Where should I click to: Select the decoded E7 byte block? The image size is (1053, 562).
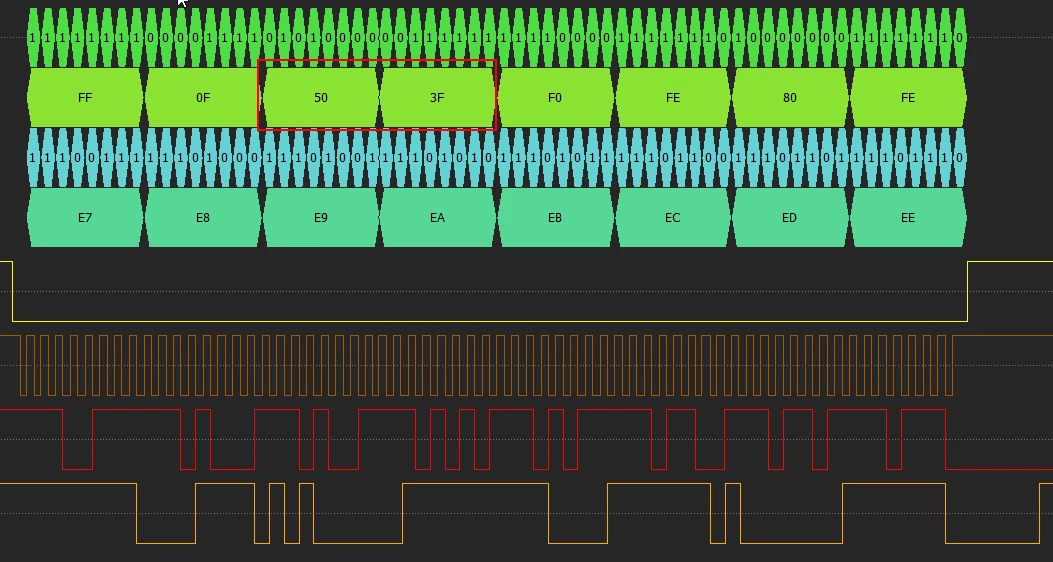point(85,218)
